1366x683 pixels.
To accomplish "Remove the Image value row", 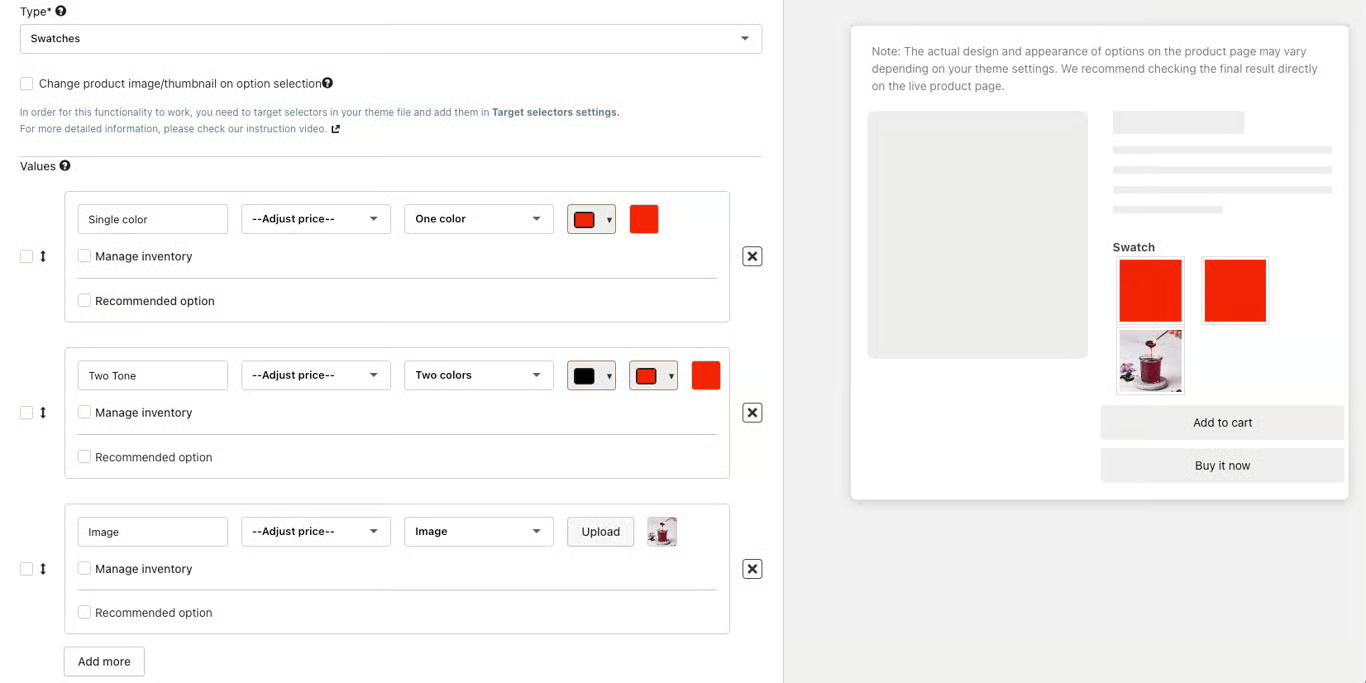I will pyautogui.click(x=753, y=569).
